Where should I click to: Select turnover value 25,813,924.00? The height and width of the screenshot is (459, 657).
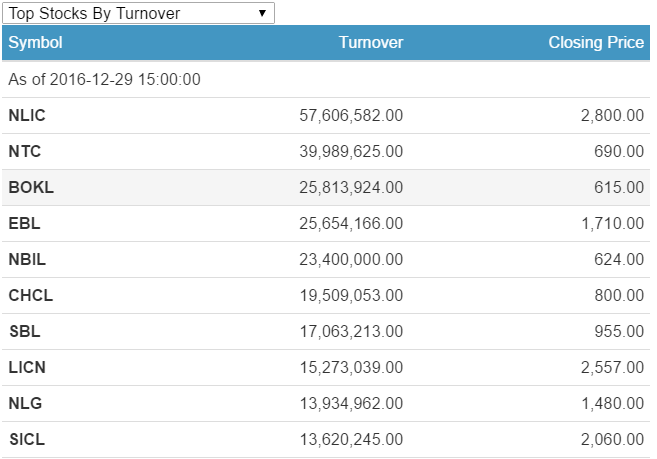[351, 187]
